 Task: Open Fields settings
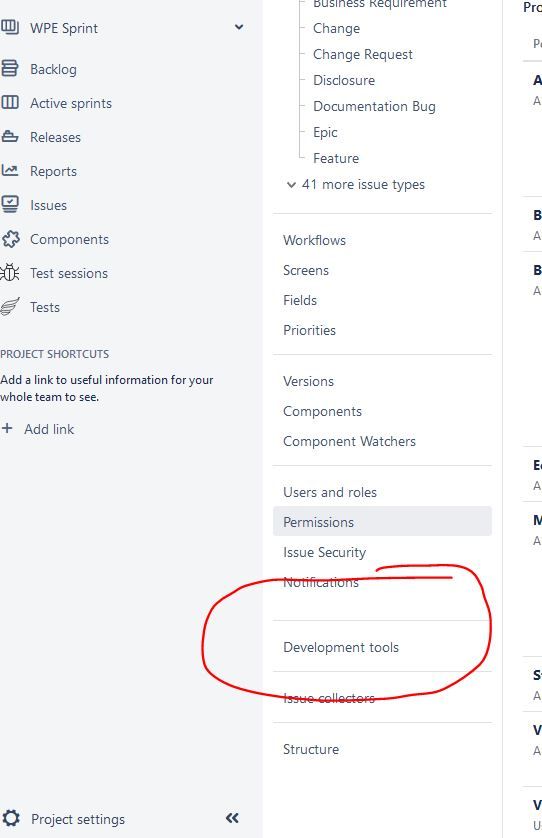click(x=300, y=300)
